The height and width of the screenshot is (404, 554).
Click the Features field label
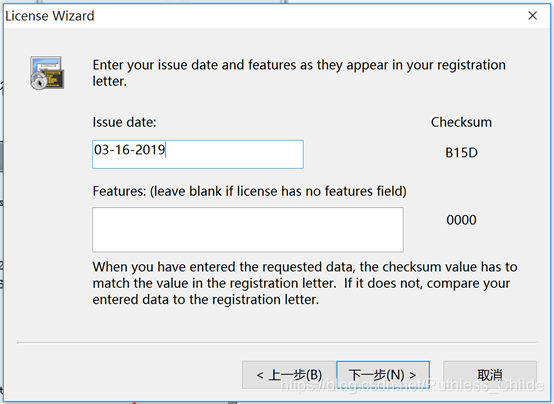click(249, 191)
